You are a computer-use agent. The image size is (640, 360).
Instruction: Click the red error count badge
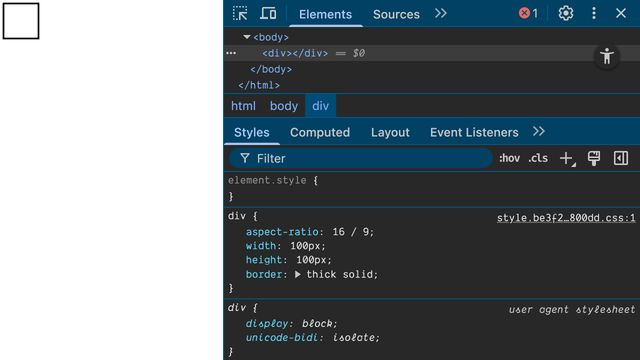(x=528, y=13)
